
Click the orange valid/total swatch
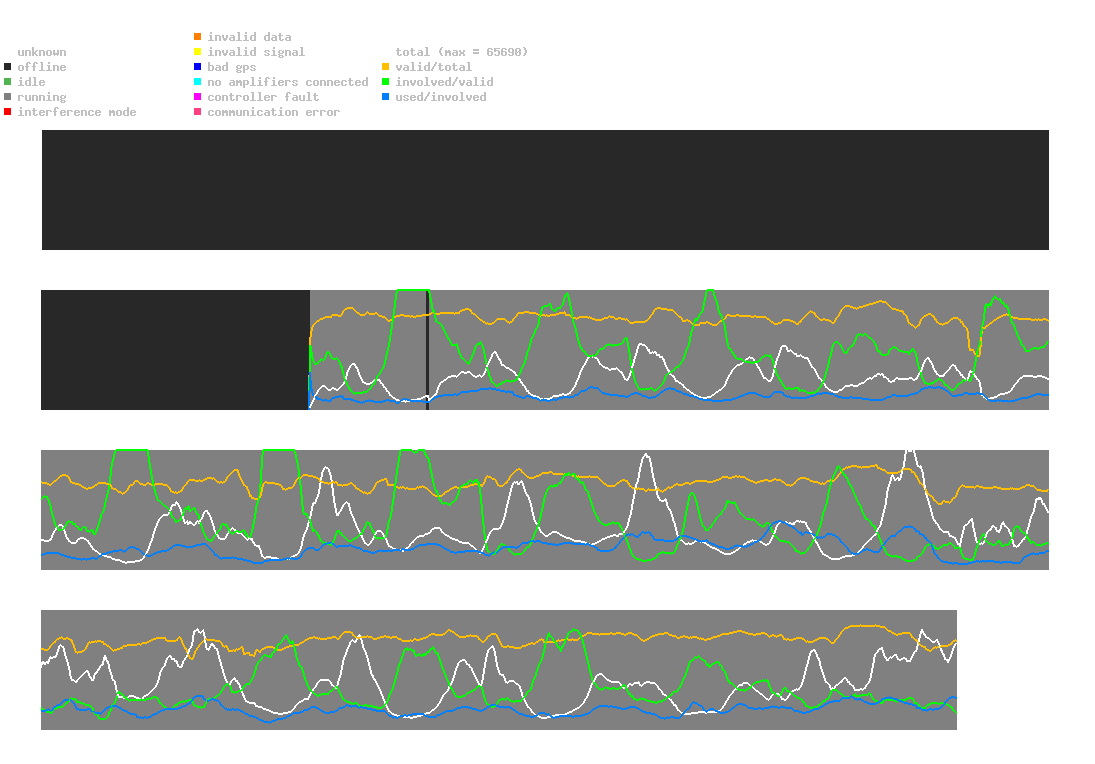[x=385, y=67]
